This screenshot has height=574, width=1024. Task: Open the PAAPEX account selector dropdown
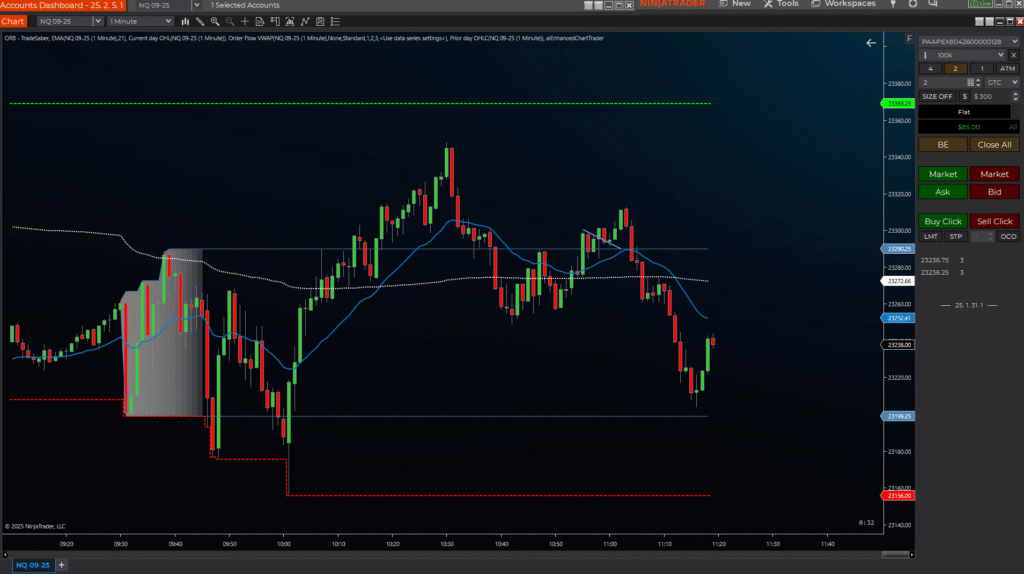(968, 41)
